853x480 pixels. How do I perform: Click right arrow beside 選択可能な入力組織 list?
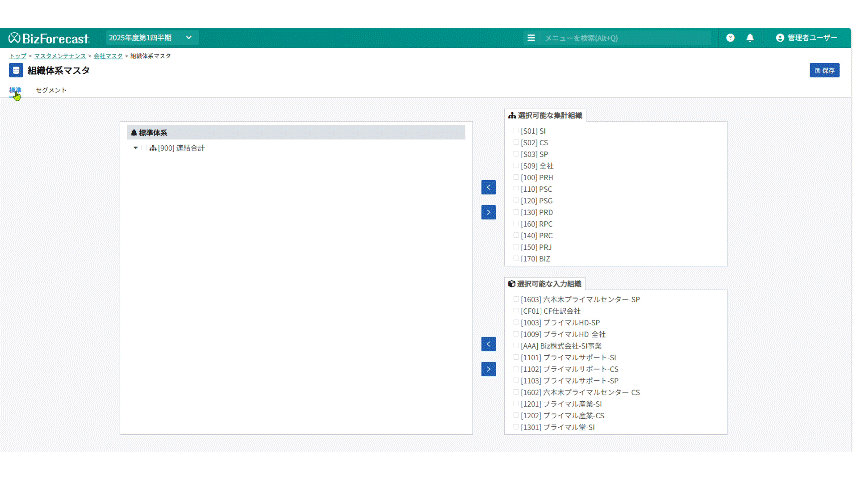(x=488, y=369)
